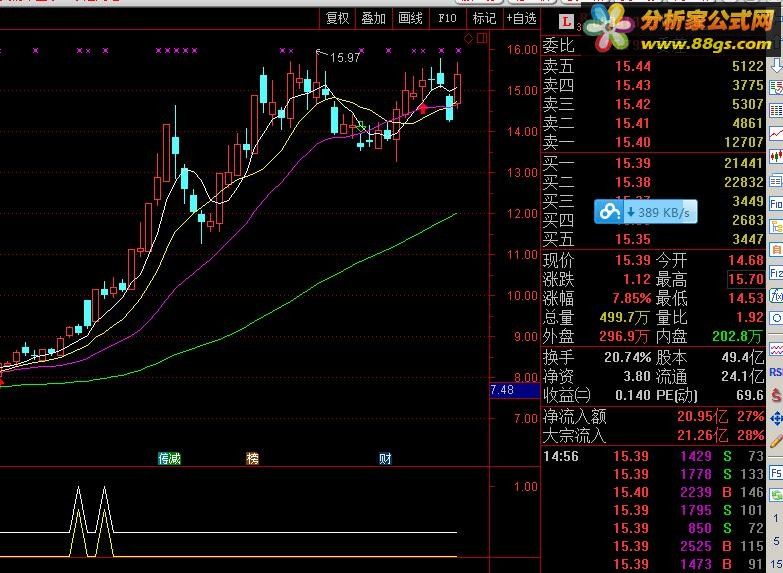The width and height of the screenshot is (783, 573).
Task: Click the trade row with volume 2239
Action: click(x=654, y=492)
